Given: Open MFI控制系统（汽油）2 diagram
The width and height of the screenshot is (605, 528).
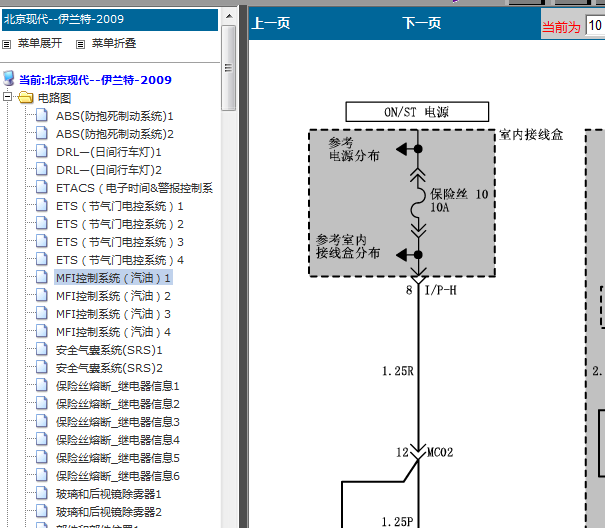Looking at the screenshot, I should click(113, 296).
